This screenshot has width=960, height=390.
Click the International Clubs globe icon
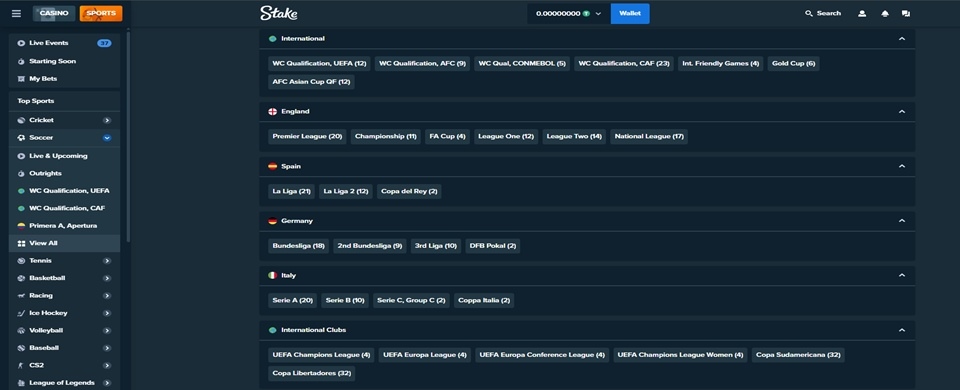(272, 330)
